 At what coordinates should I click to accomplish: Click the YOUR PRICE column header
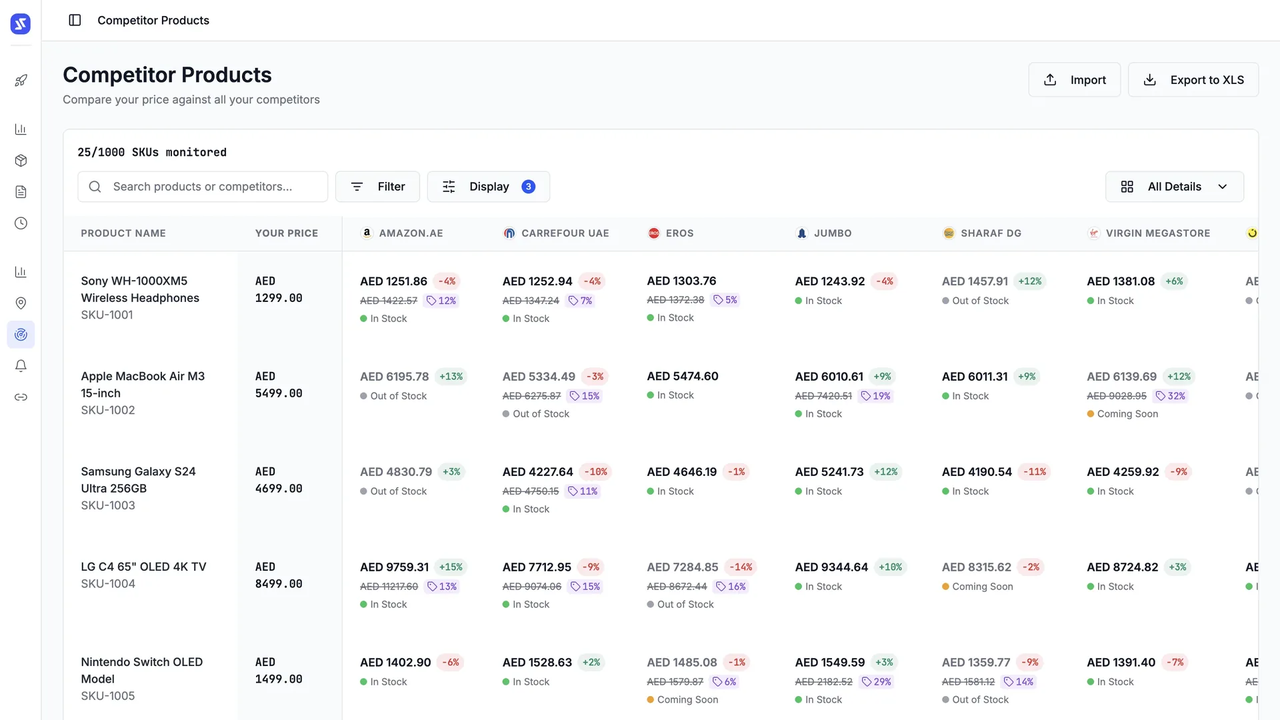286,233
